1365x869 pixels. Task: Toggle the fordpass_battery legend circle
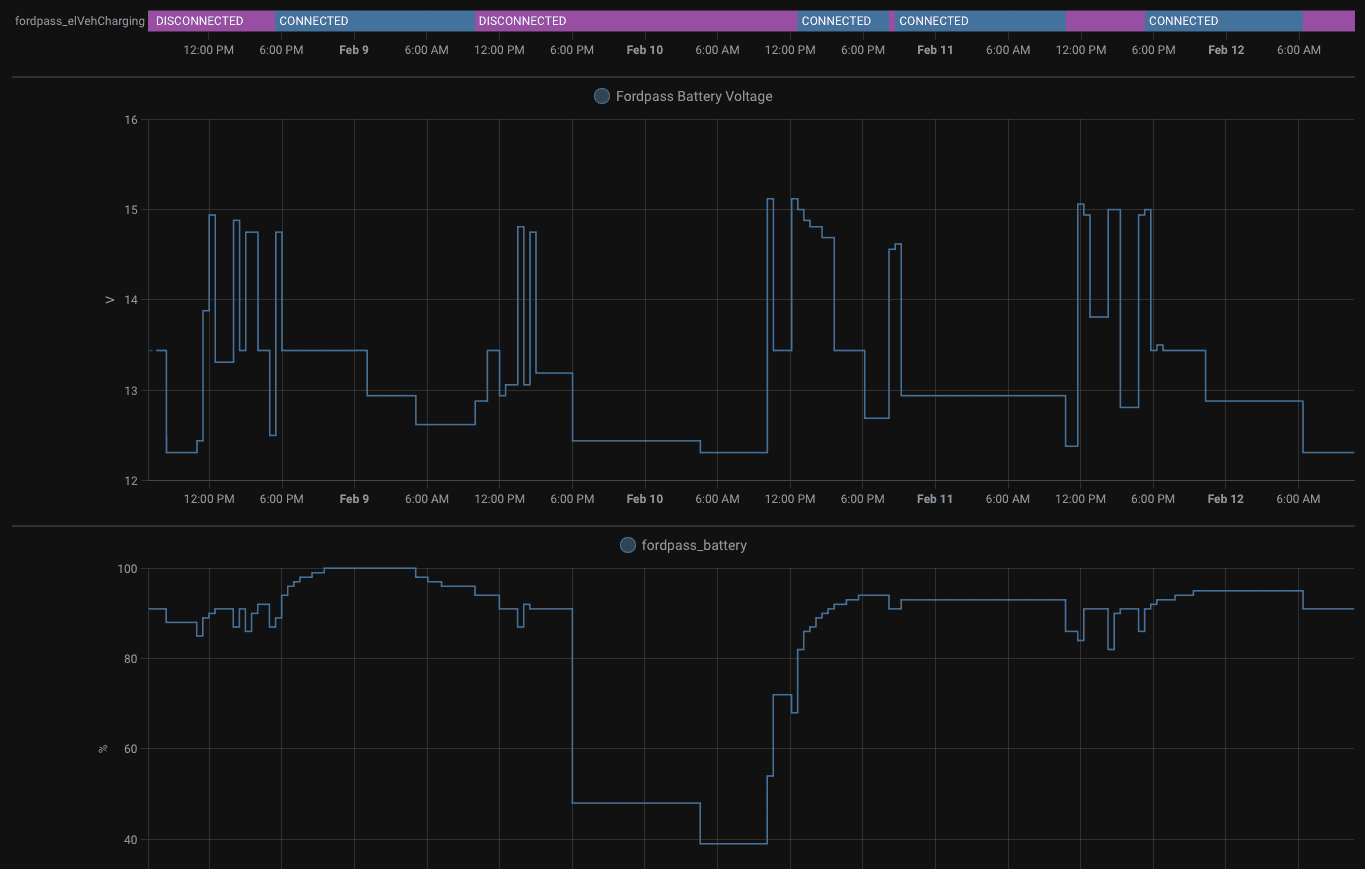coord(628,546)
